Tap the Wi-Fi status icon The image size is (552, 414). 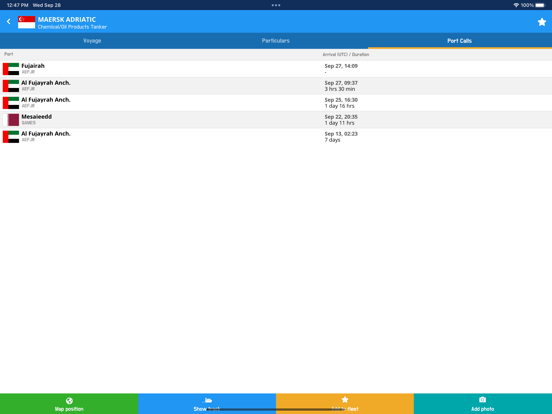click(516, 5)
